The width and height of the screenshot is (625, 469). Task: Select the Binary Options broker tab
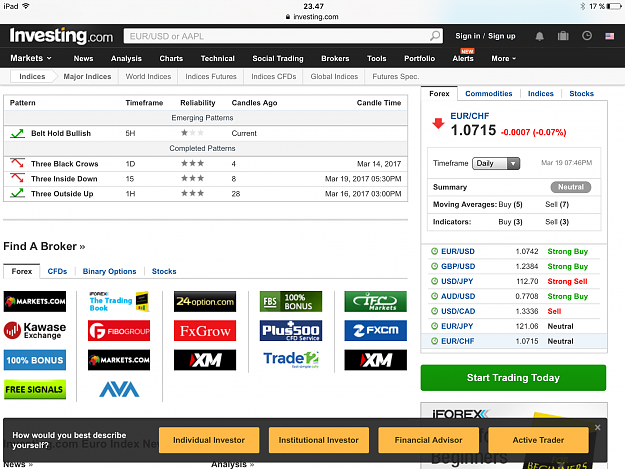(110, 271)
